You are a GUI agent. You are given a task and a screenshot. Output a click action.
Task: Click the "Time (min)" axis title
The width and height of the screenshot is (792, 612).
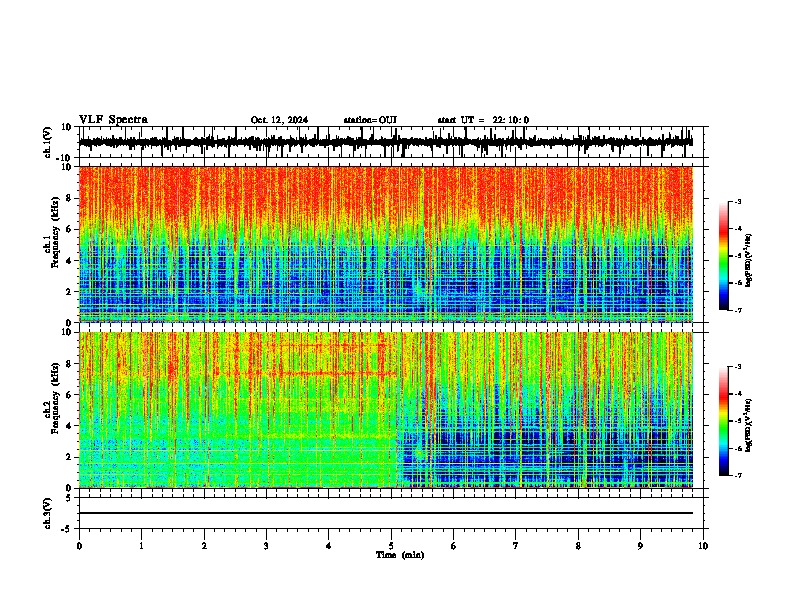(x=400, y=555)
